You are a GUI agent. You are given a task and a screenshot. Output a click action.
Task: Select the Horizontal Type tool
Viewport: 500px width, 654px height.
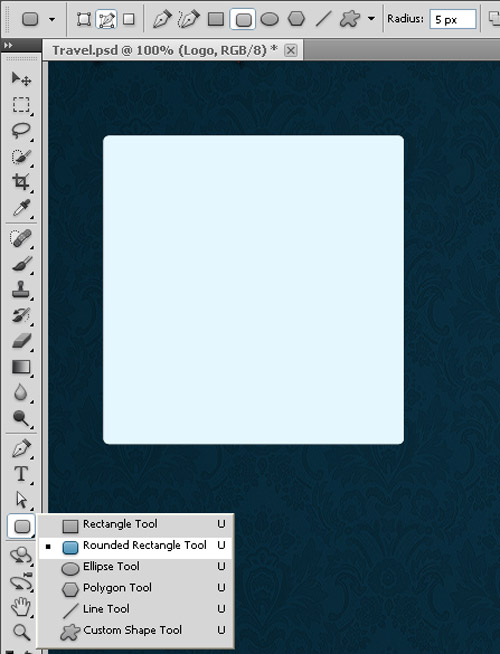(21, 474)
